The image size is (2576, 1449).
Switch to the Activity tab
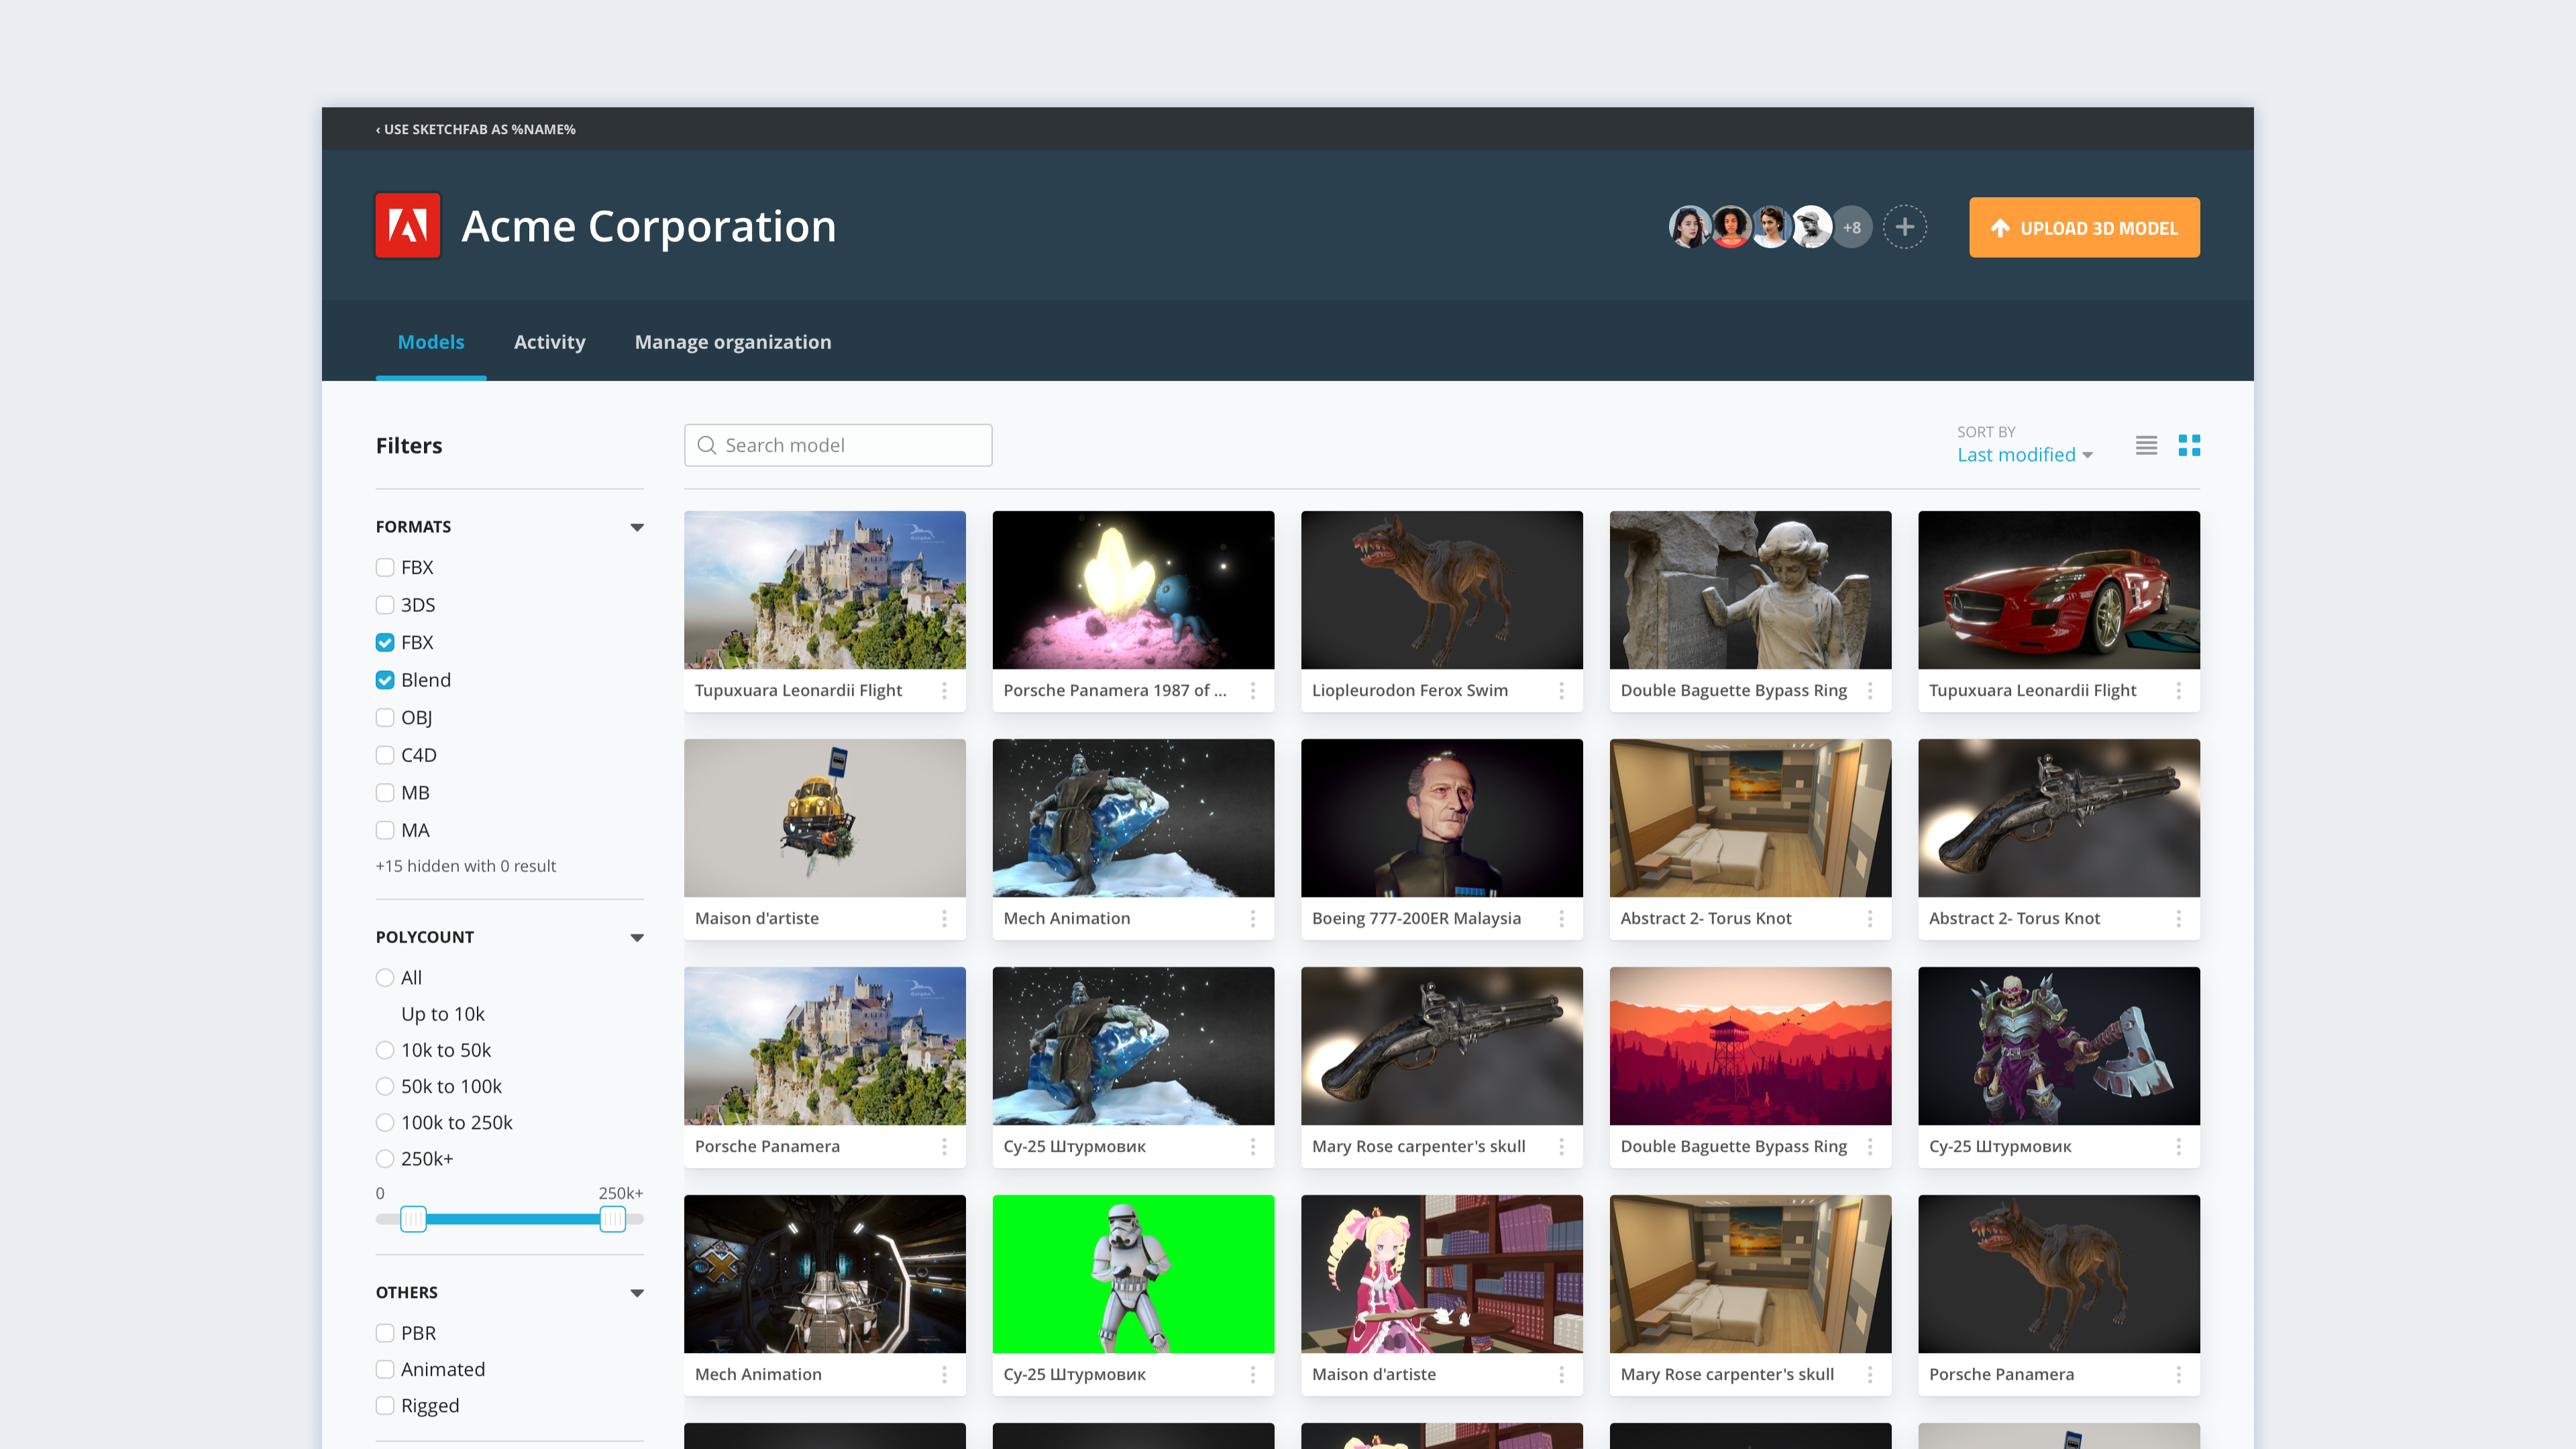549,341
